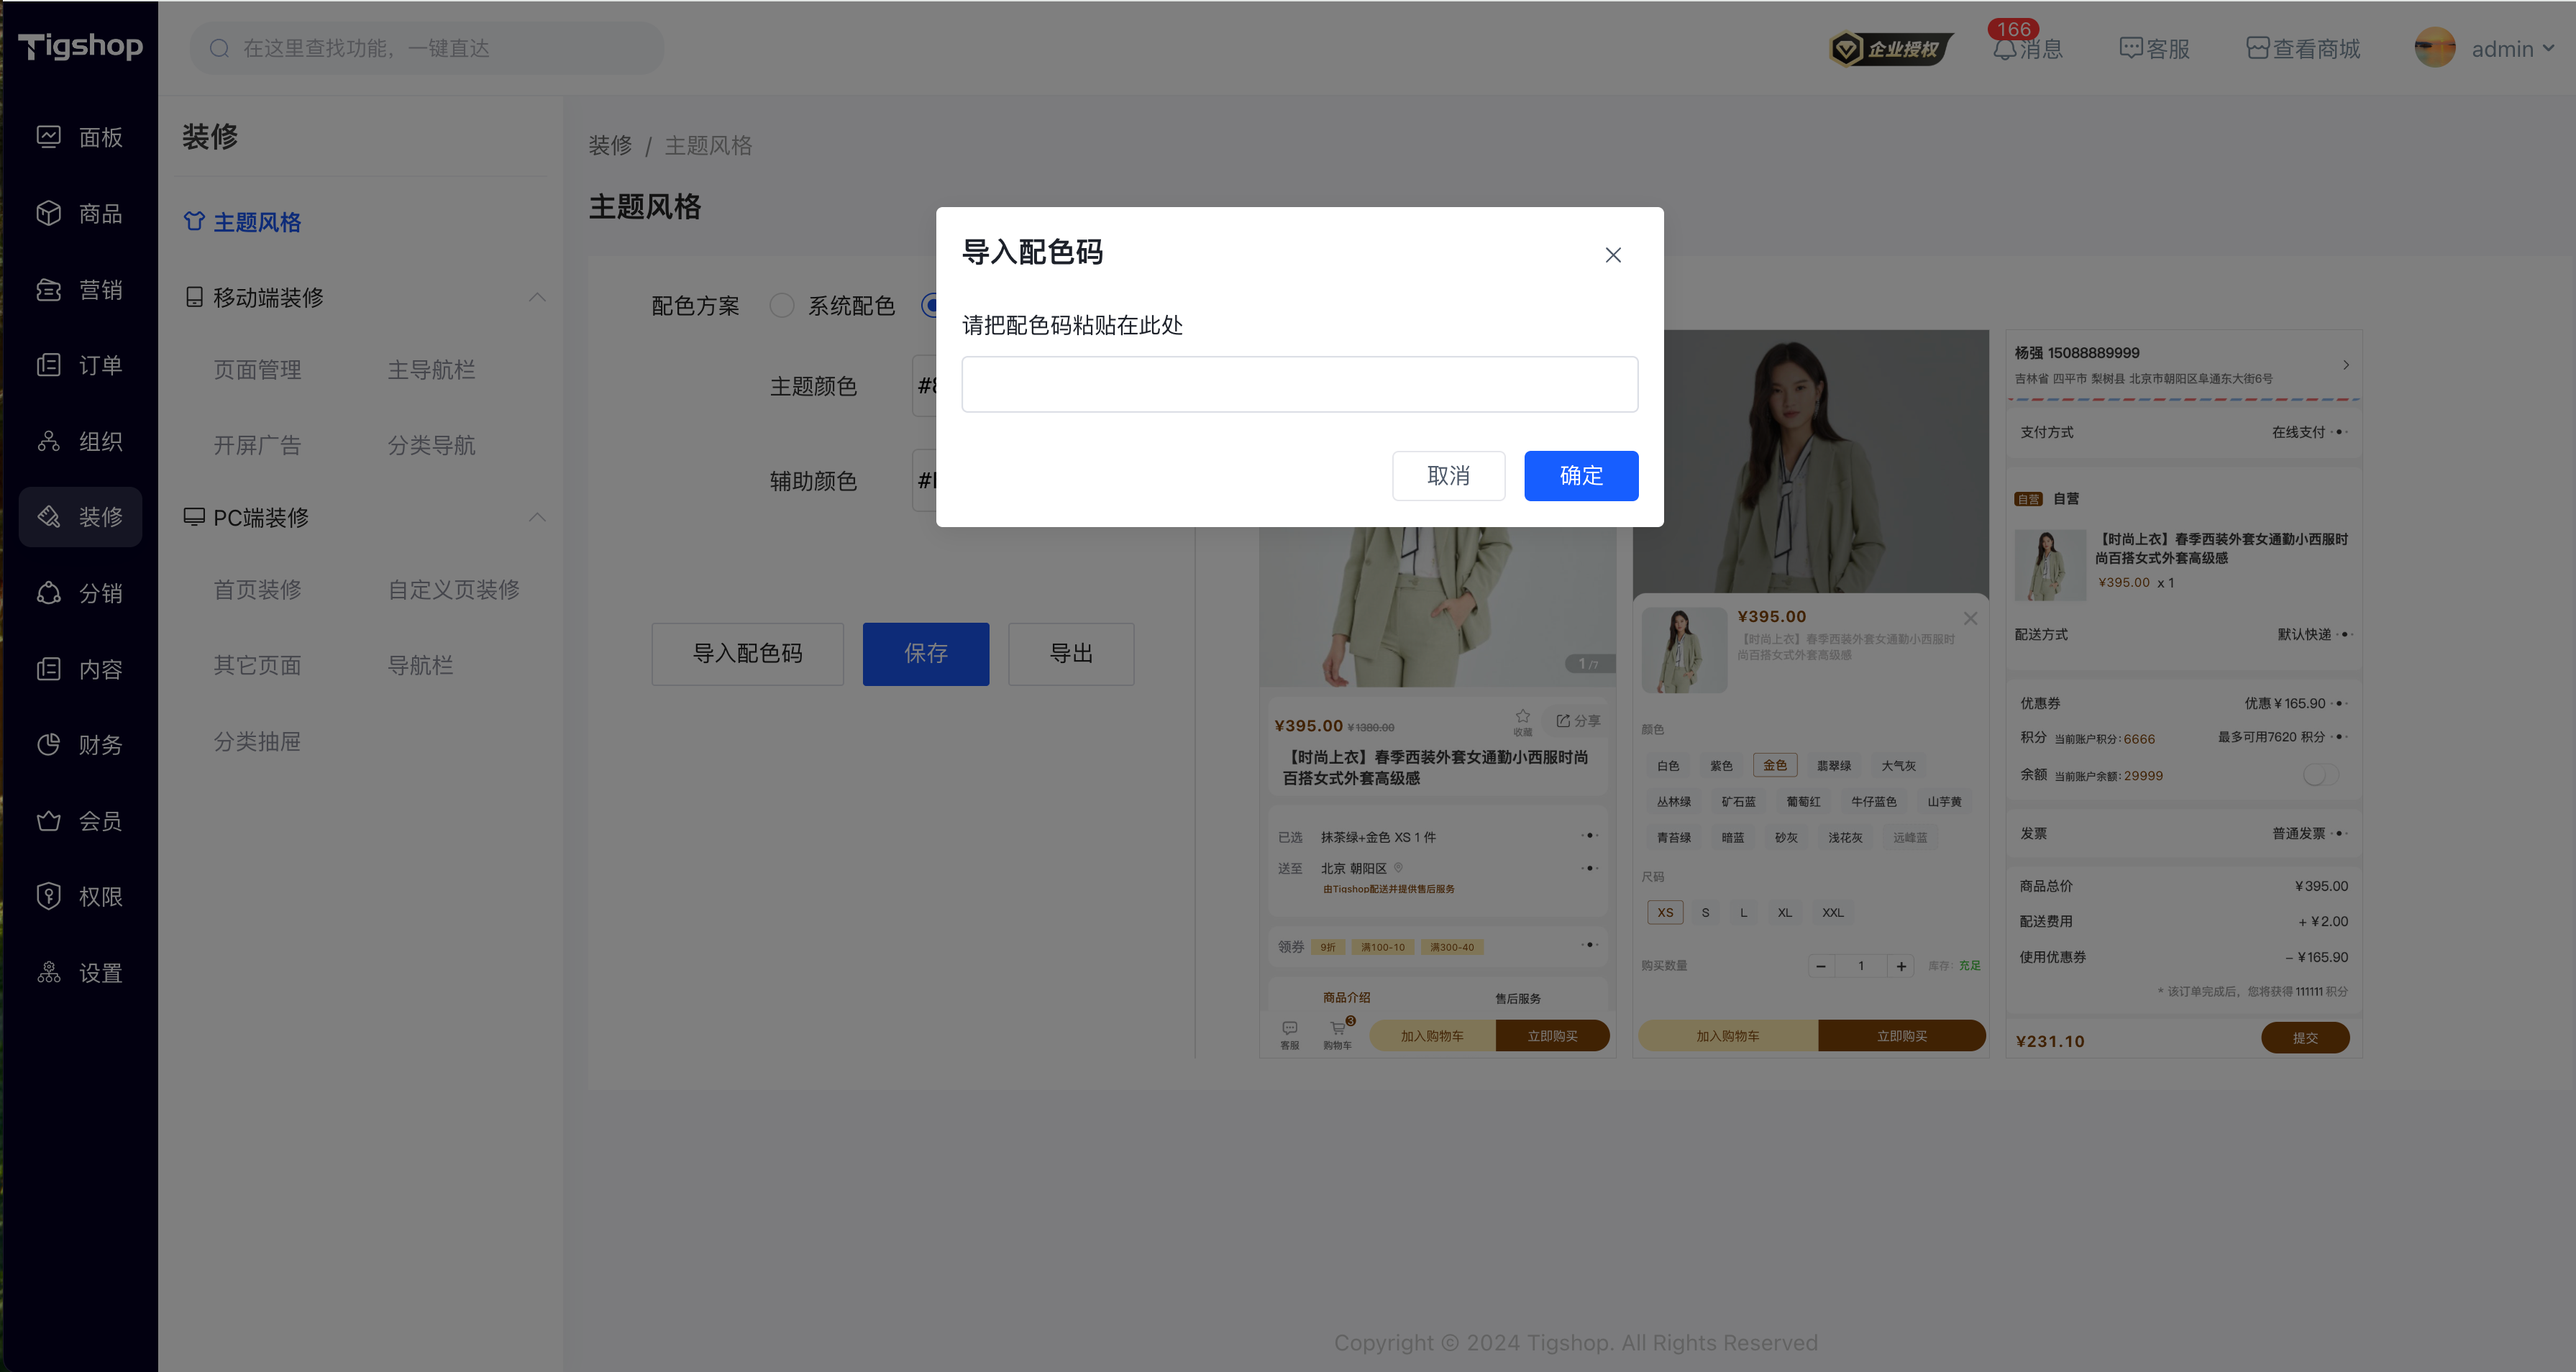
Task: Click the 消息 notification bell icon
Action: [2004, 49]
